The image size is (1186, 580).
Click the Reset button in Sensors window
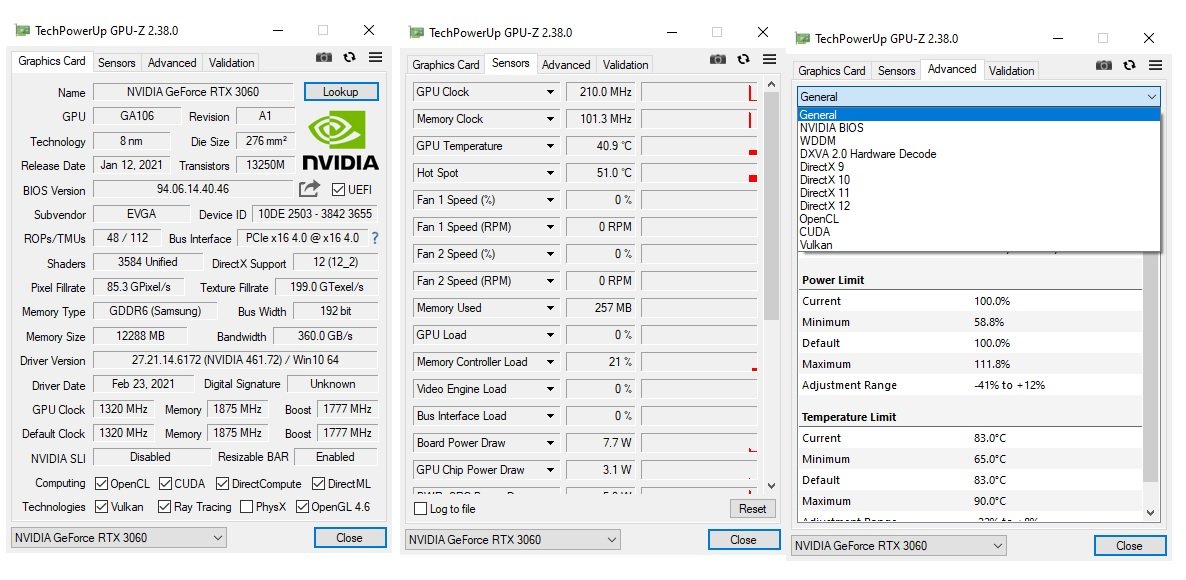(753, 509)
